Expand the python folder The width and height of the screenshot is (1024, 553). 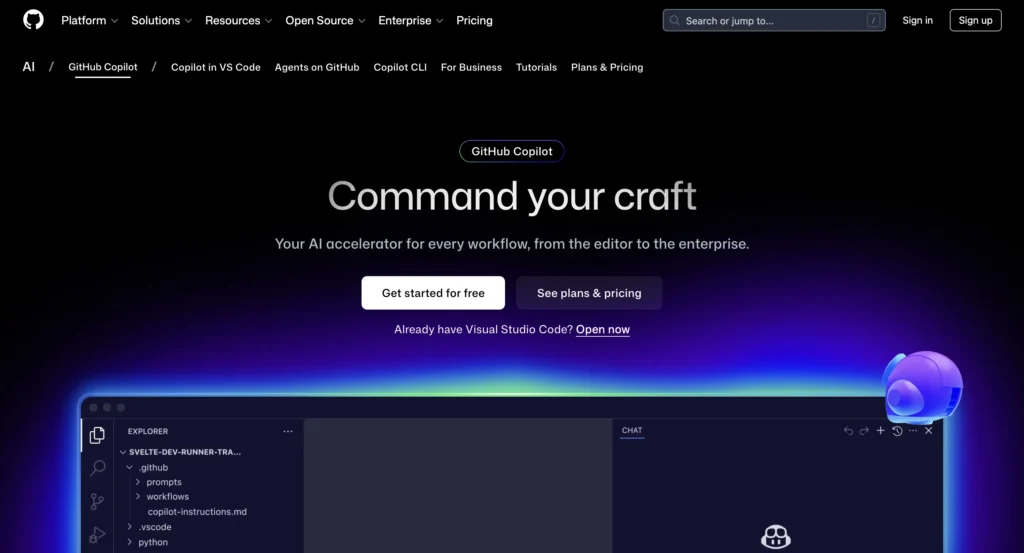(148, 542)
